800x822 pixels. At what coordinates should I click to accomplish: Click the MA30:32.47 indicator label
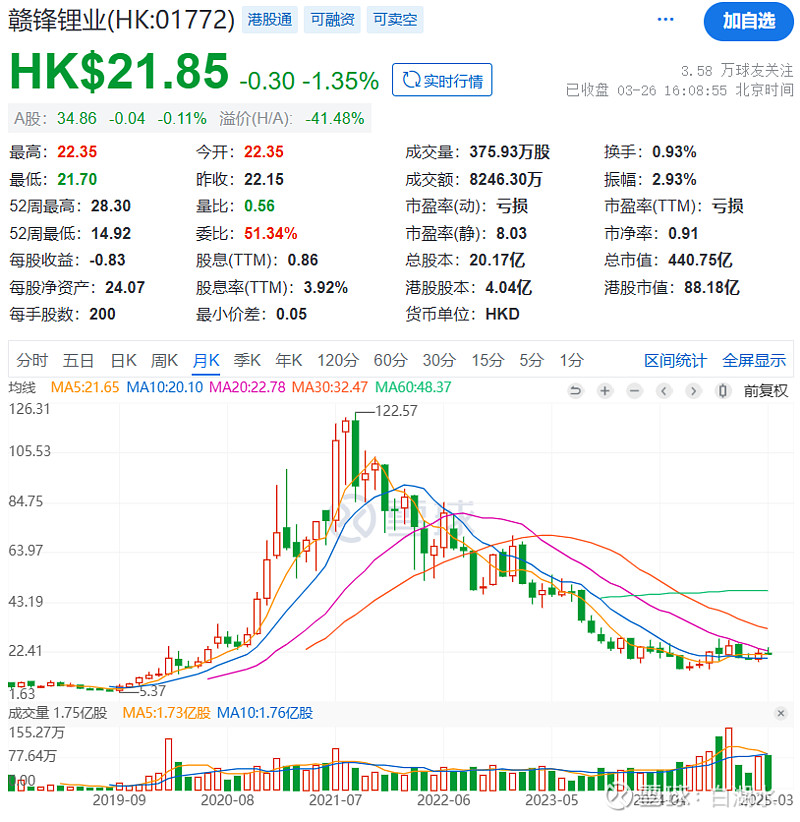point(330,387)
